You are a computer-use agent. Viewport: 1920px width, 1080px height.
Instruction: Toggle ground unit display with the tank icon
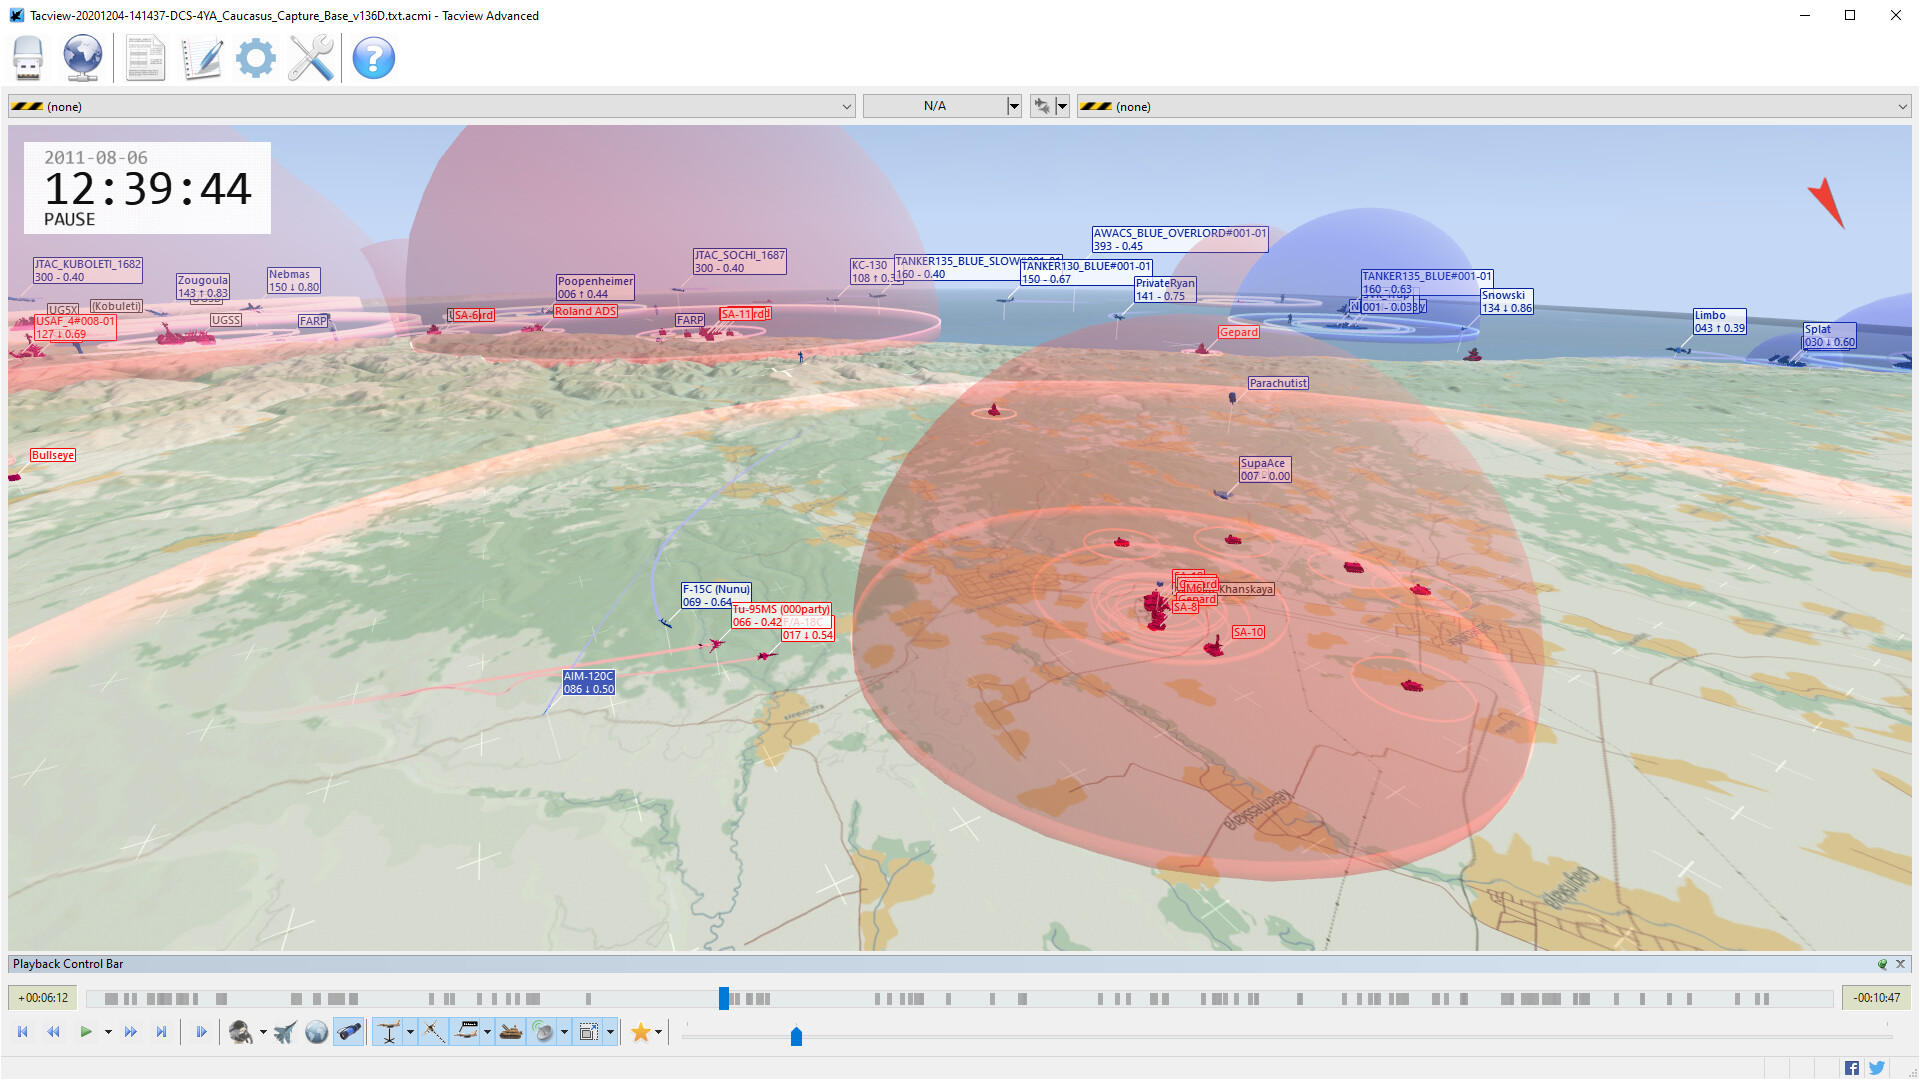[510, 1032]
